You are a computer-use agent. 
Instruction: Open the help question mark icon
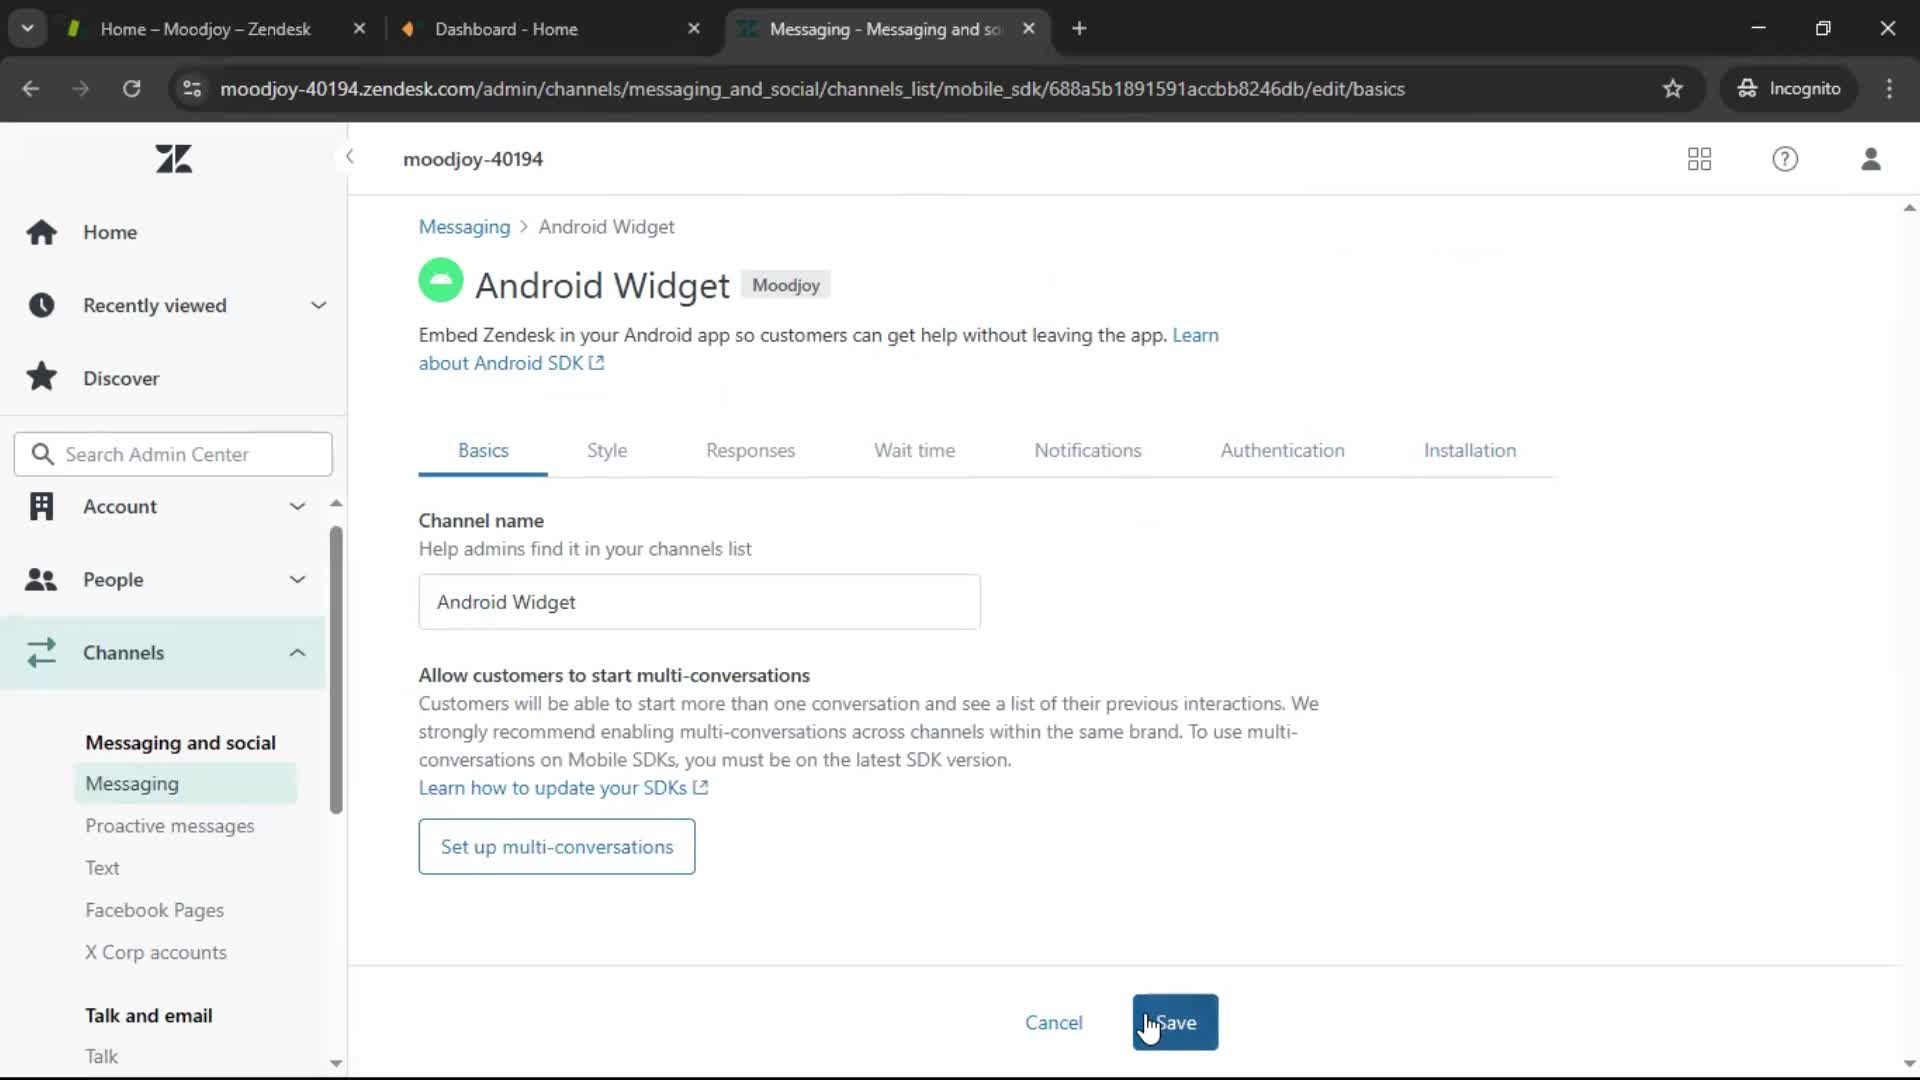pyautogui.click(x=1784, y=159)
